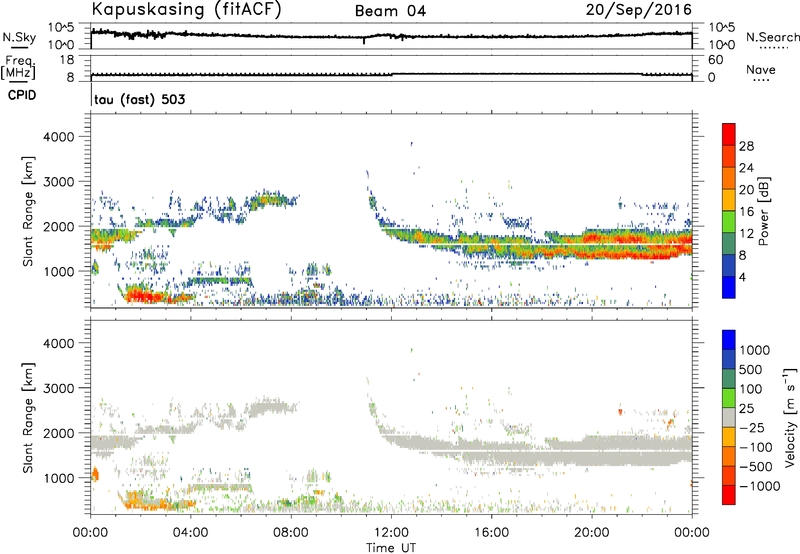Click the "4000" tick on the power panel
Image resolution: width=800 pixels, height=554 pixels.
point(58,137)
